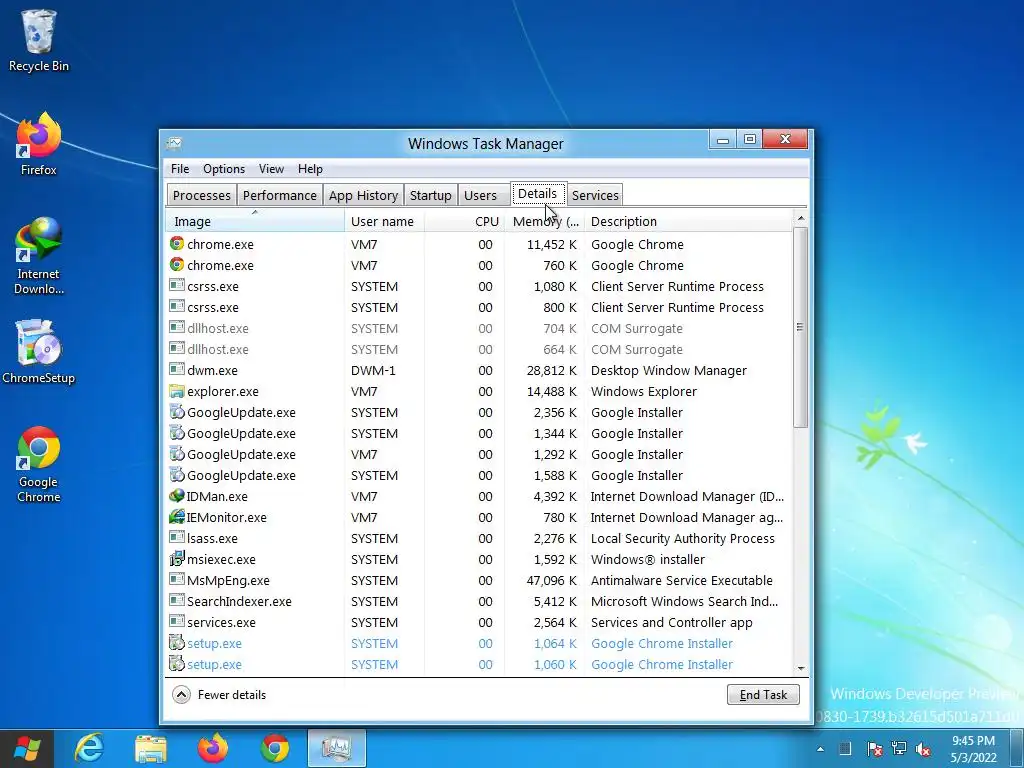Open the Help menu
The image size is (1024, 768).
click(x=310, y=168)
